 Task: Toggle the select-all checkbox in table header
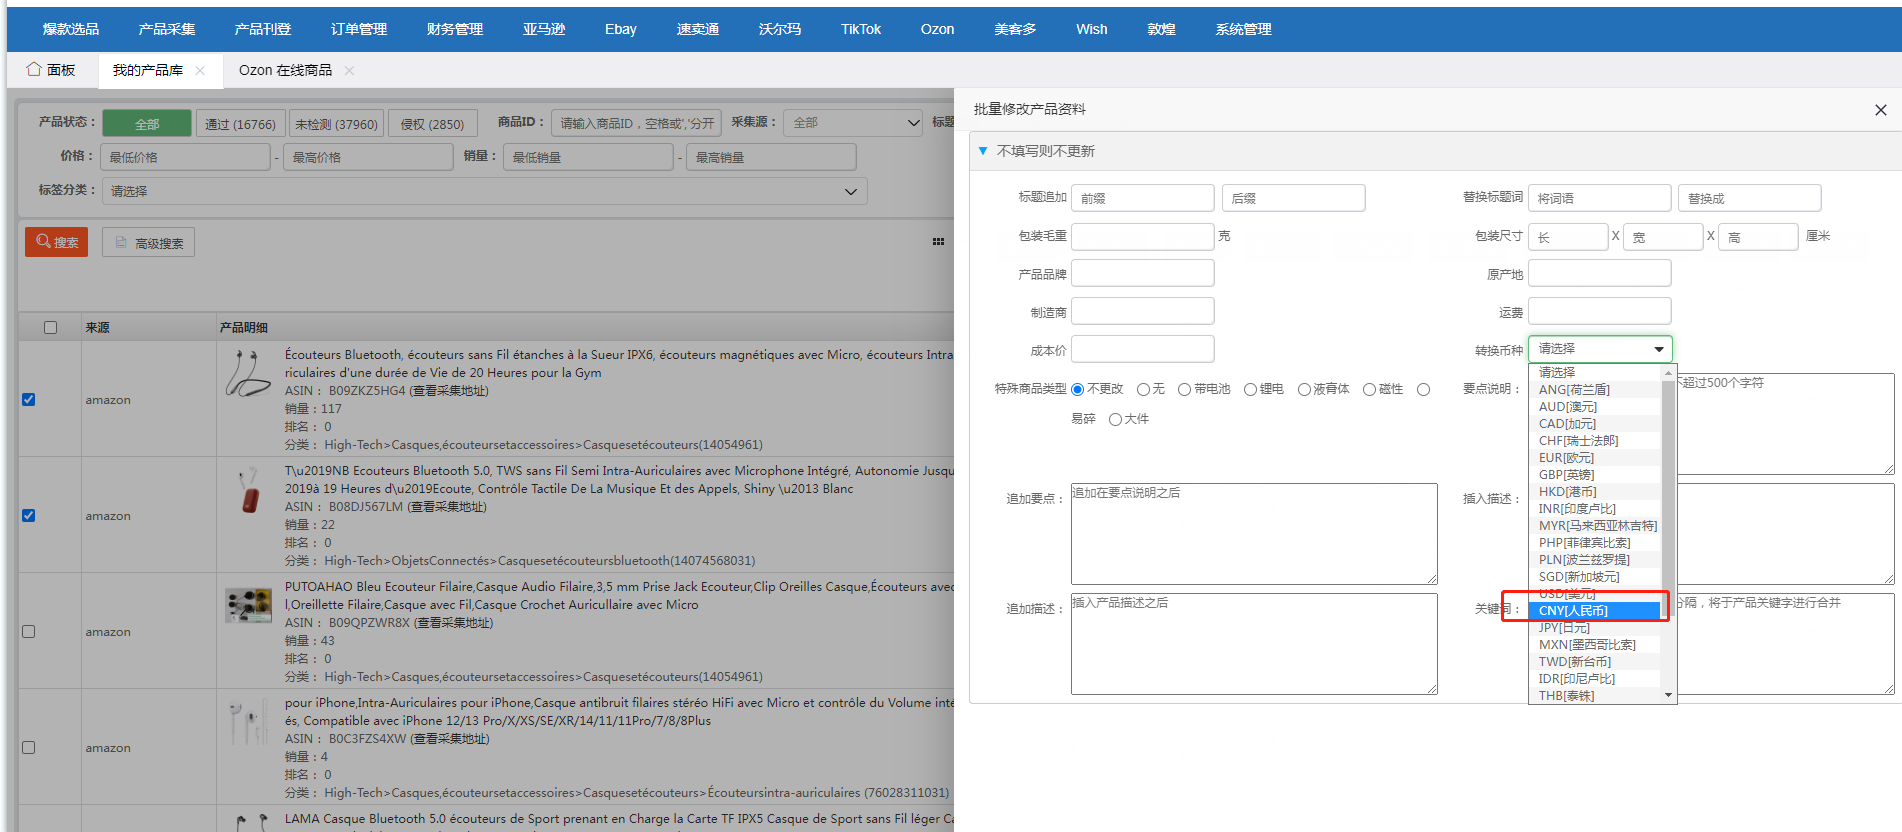pyautogui.click(x=51, y=327)
